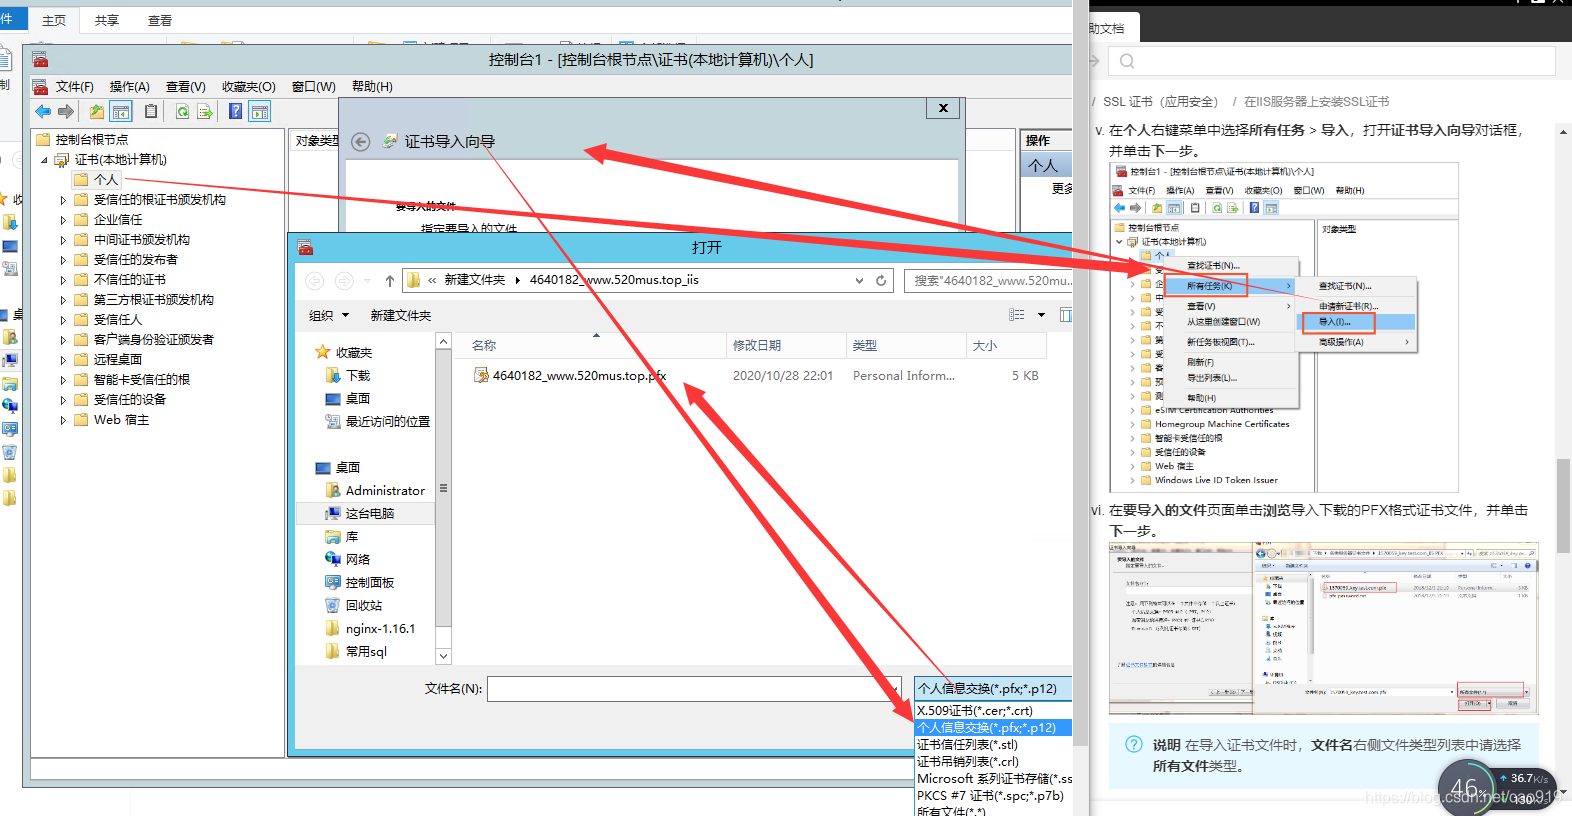This screenshot has height=816, width=1572.
Task: Click the MMC console icon in menu bar
Action: 40,87
